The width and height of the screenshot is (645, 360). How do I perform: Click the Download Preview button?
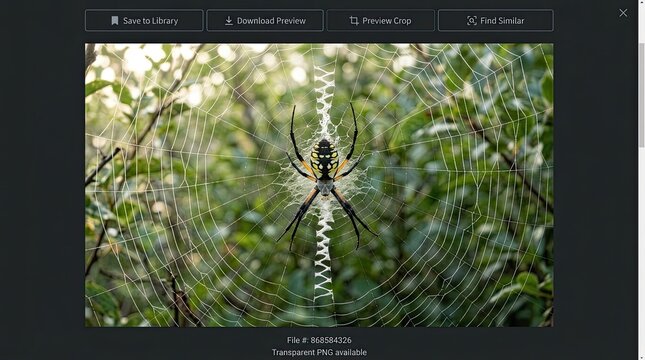point(265,21)
